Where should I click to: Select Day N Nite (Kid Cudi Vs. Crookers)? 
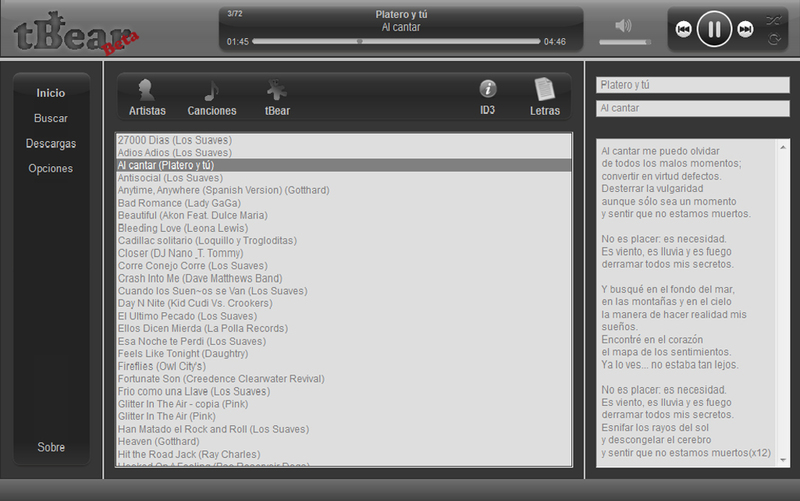pyautogui.click(x=344, y=303)
